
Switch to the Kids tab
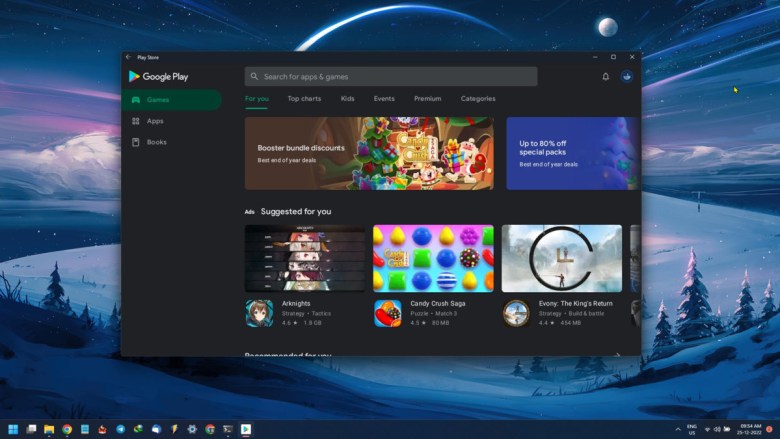[x=348, y=99]
